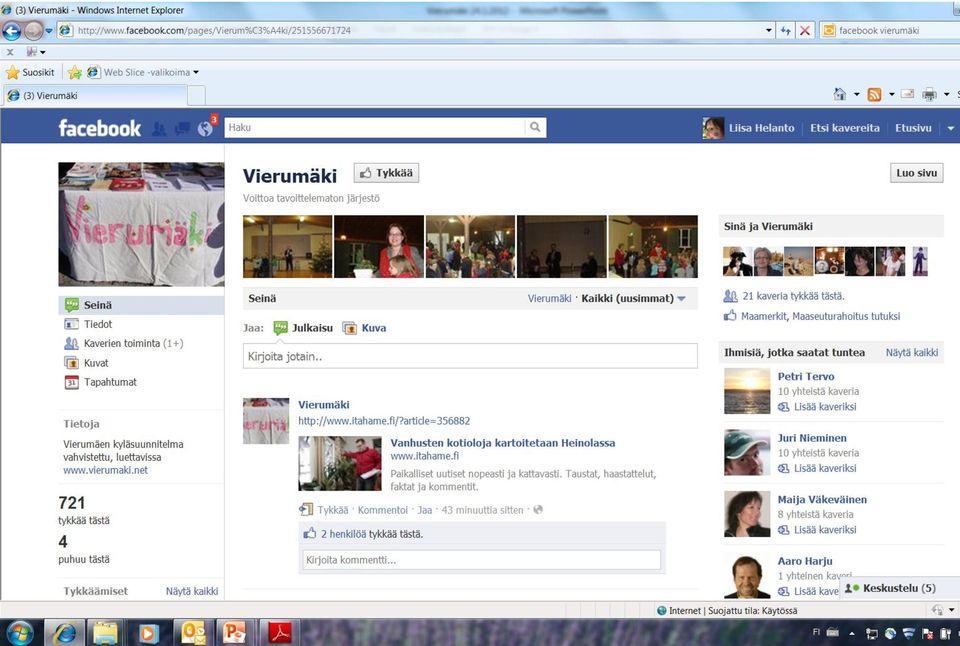Open zoom level dropdown in status bar
This screenshot has width=960, height=646.
pos(952,610)
